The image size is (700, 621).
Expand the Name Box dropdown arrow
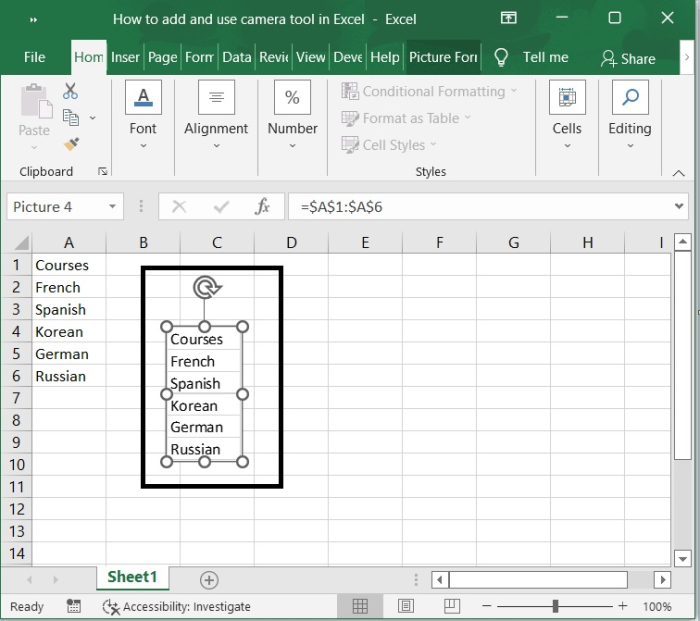(113, 207)
